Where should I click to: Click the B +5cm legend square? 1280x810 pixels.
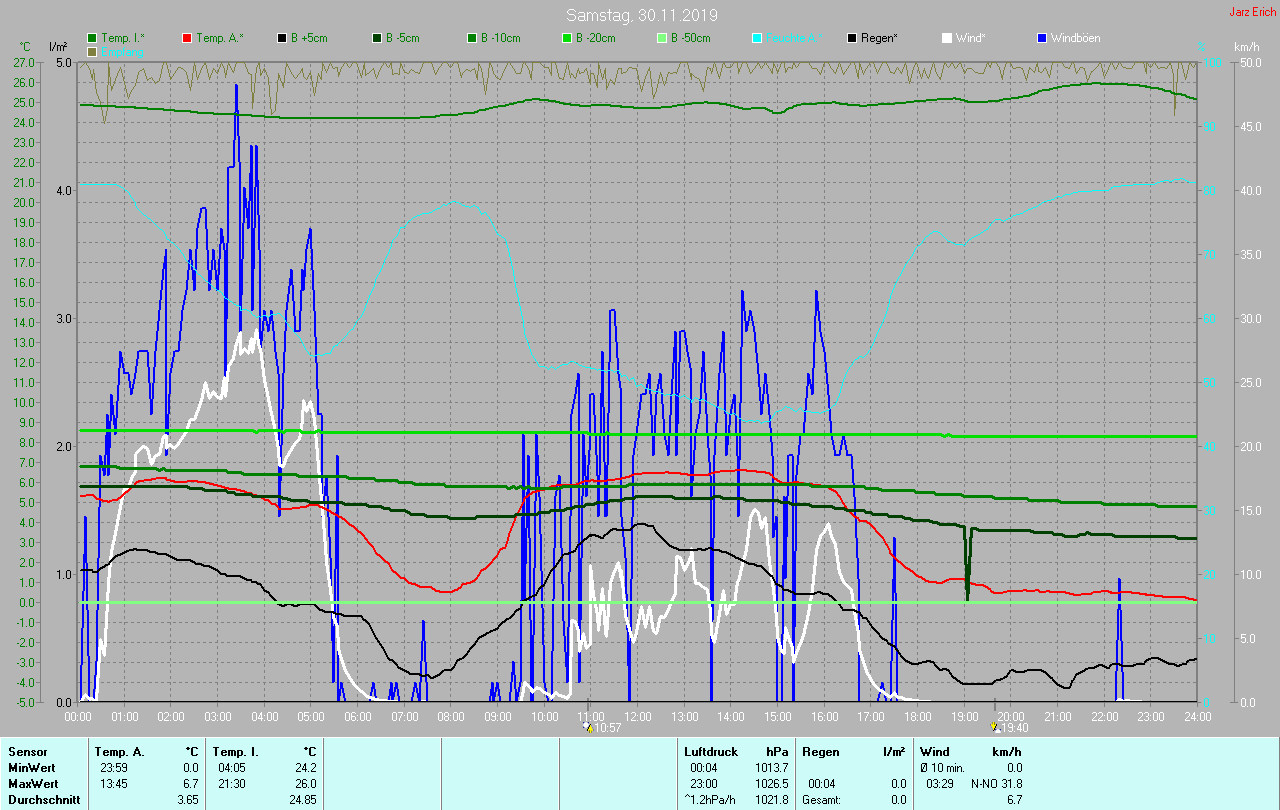(282, 38)
